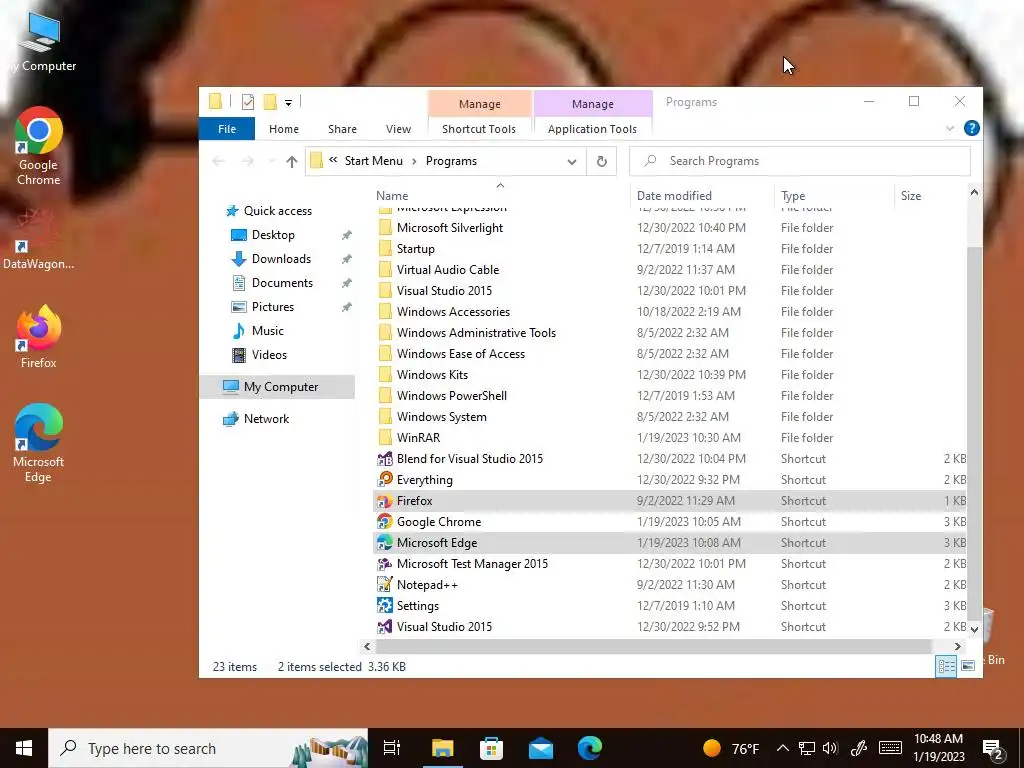Expand the ribbon with the chevron

(950, 129)
